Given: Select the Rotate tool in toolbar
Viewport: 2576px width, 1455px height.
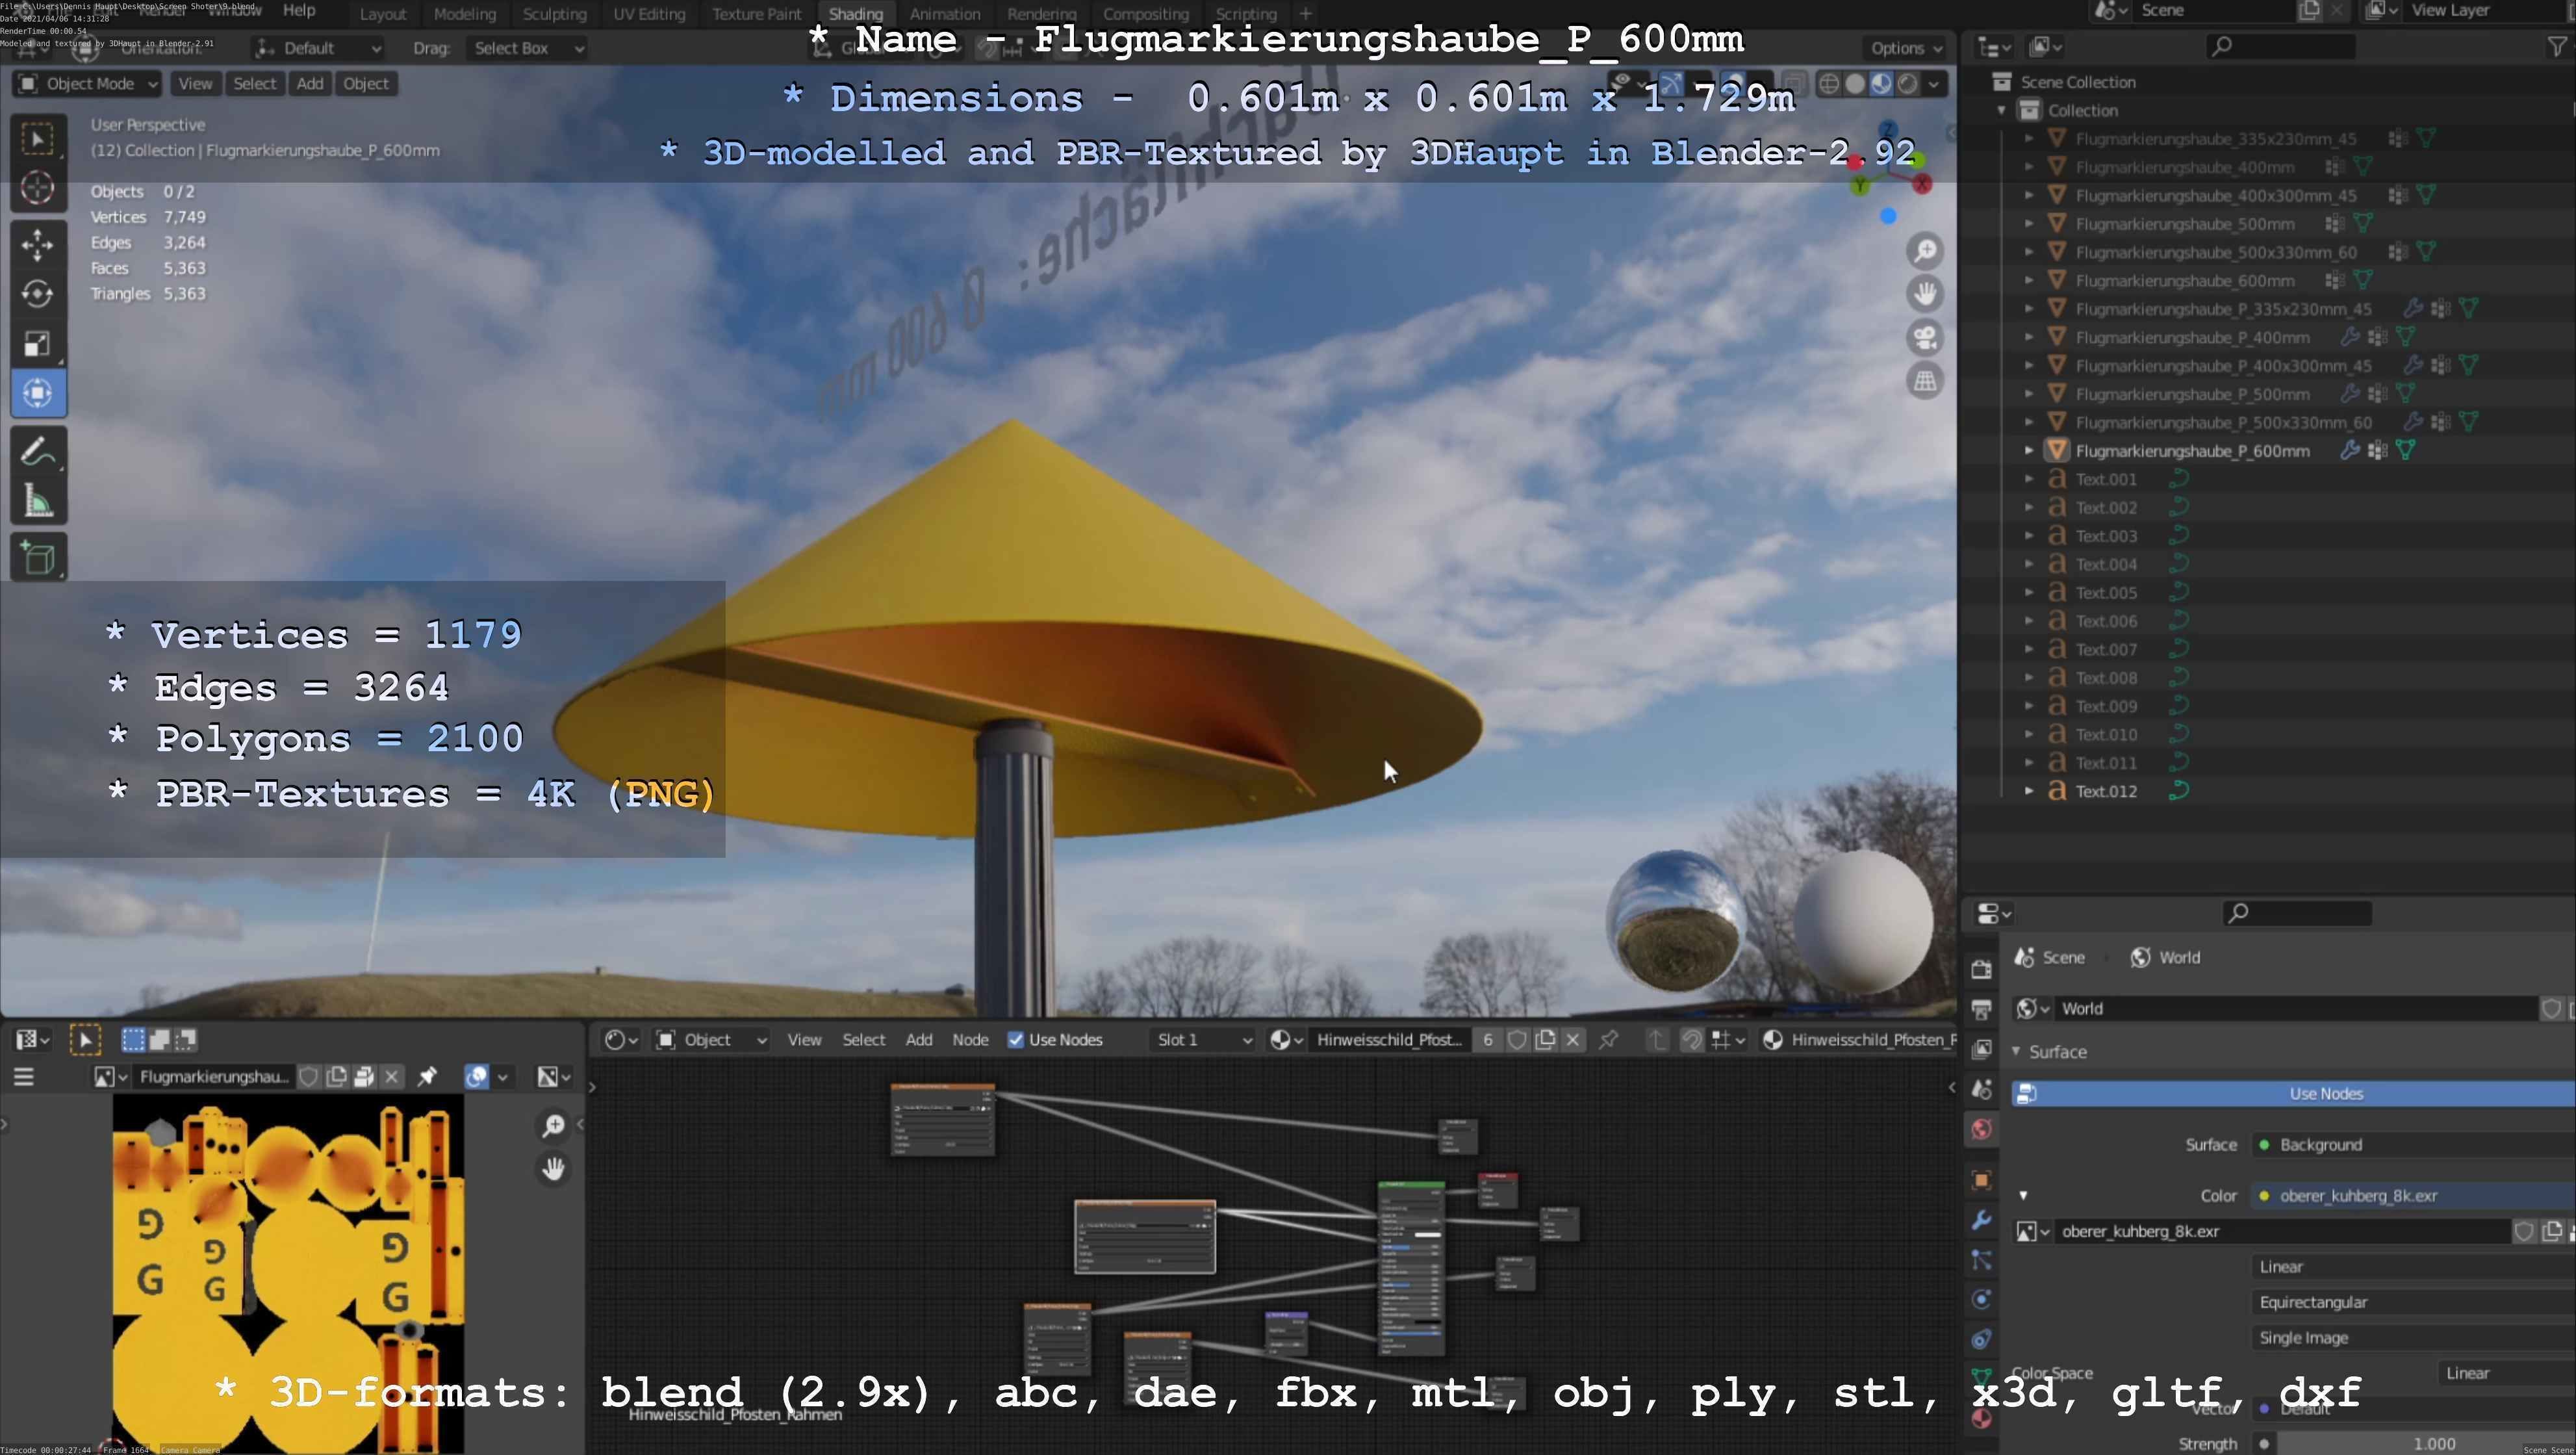Looking at the screenshot, I should coord(37,294).
